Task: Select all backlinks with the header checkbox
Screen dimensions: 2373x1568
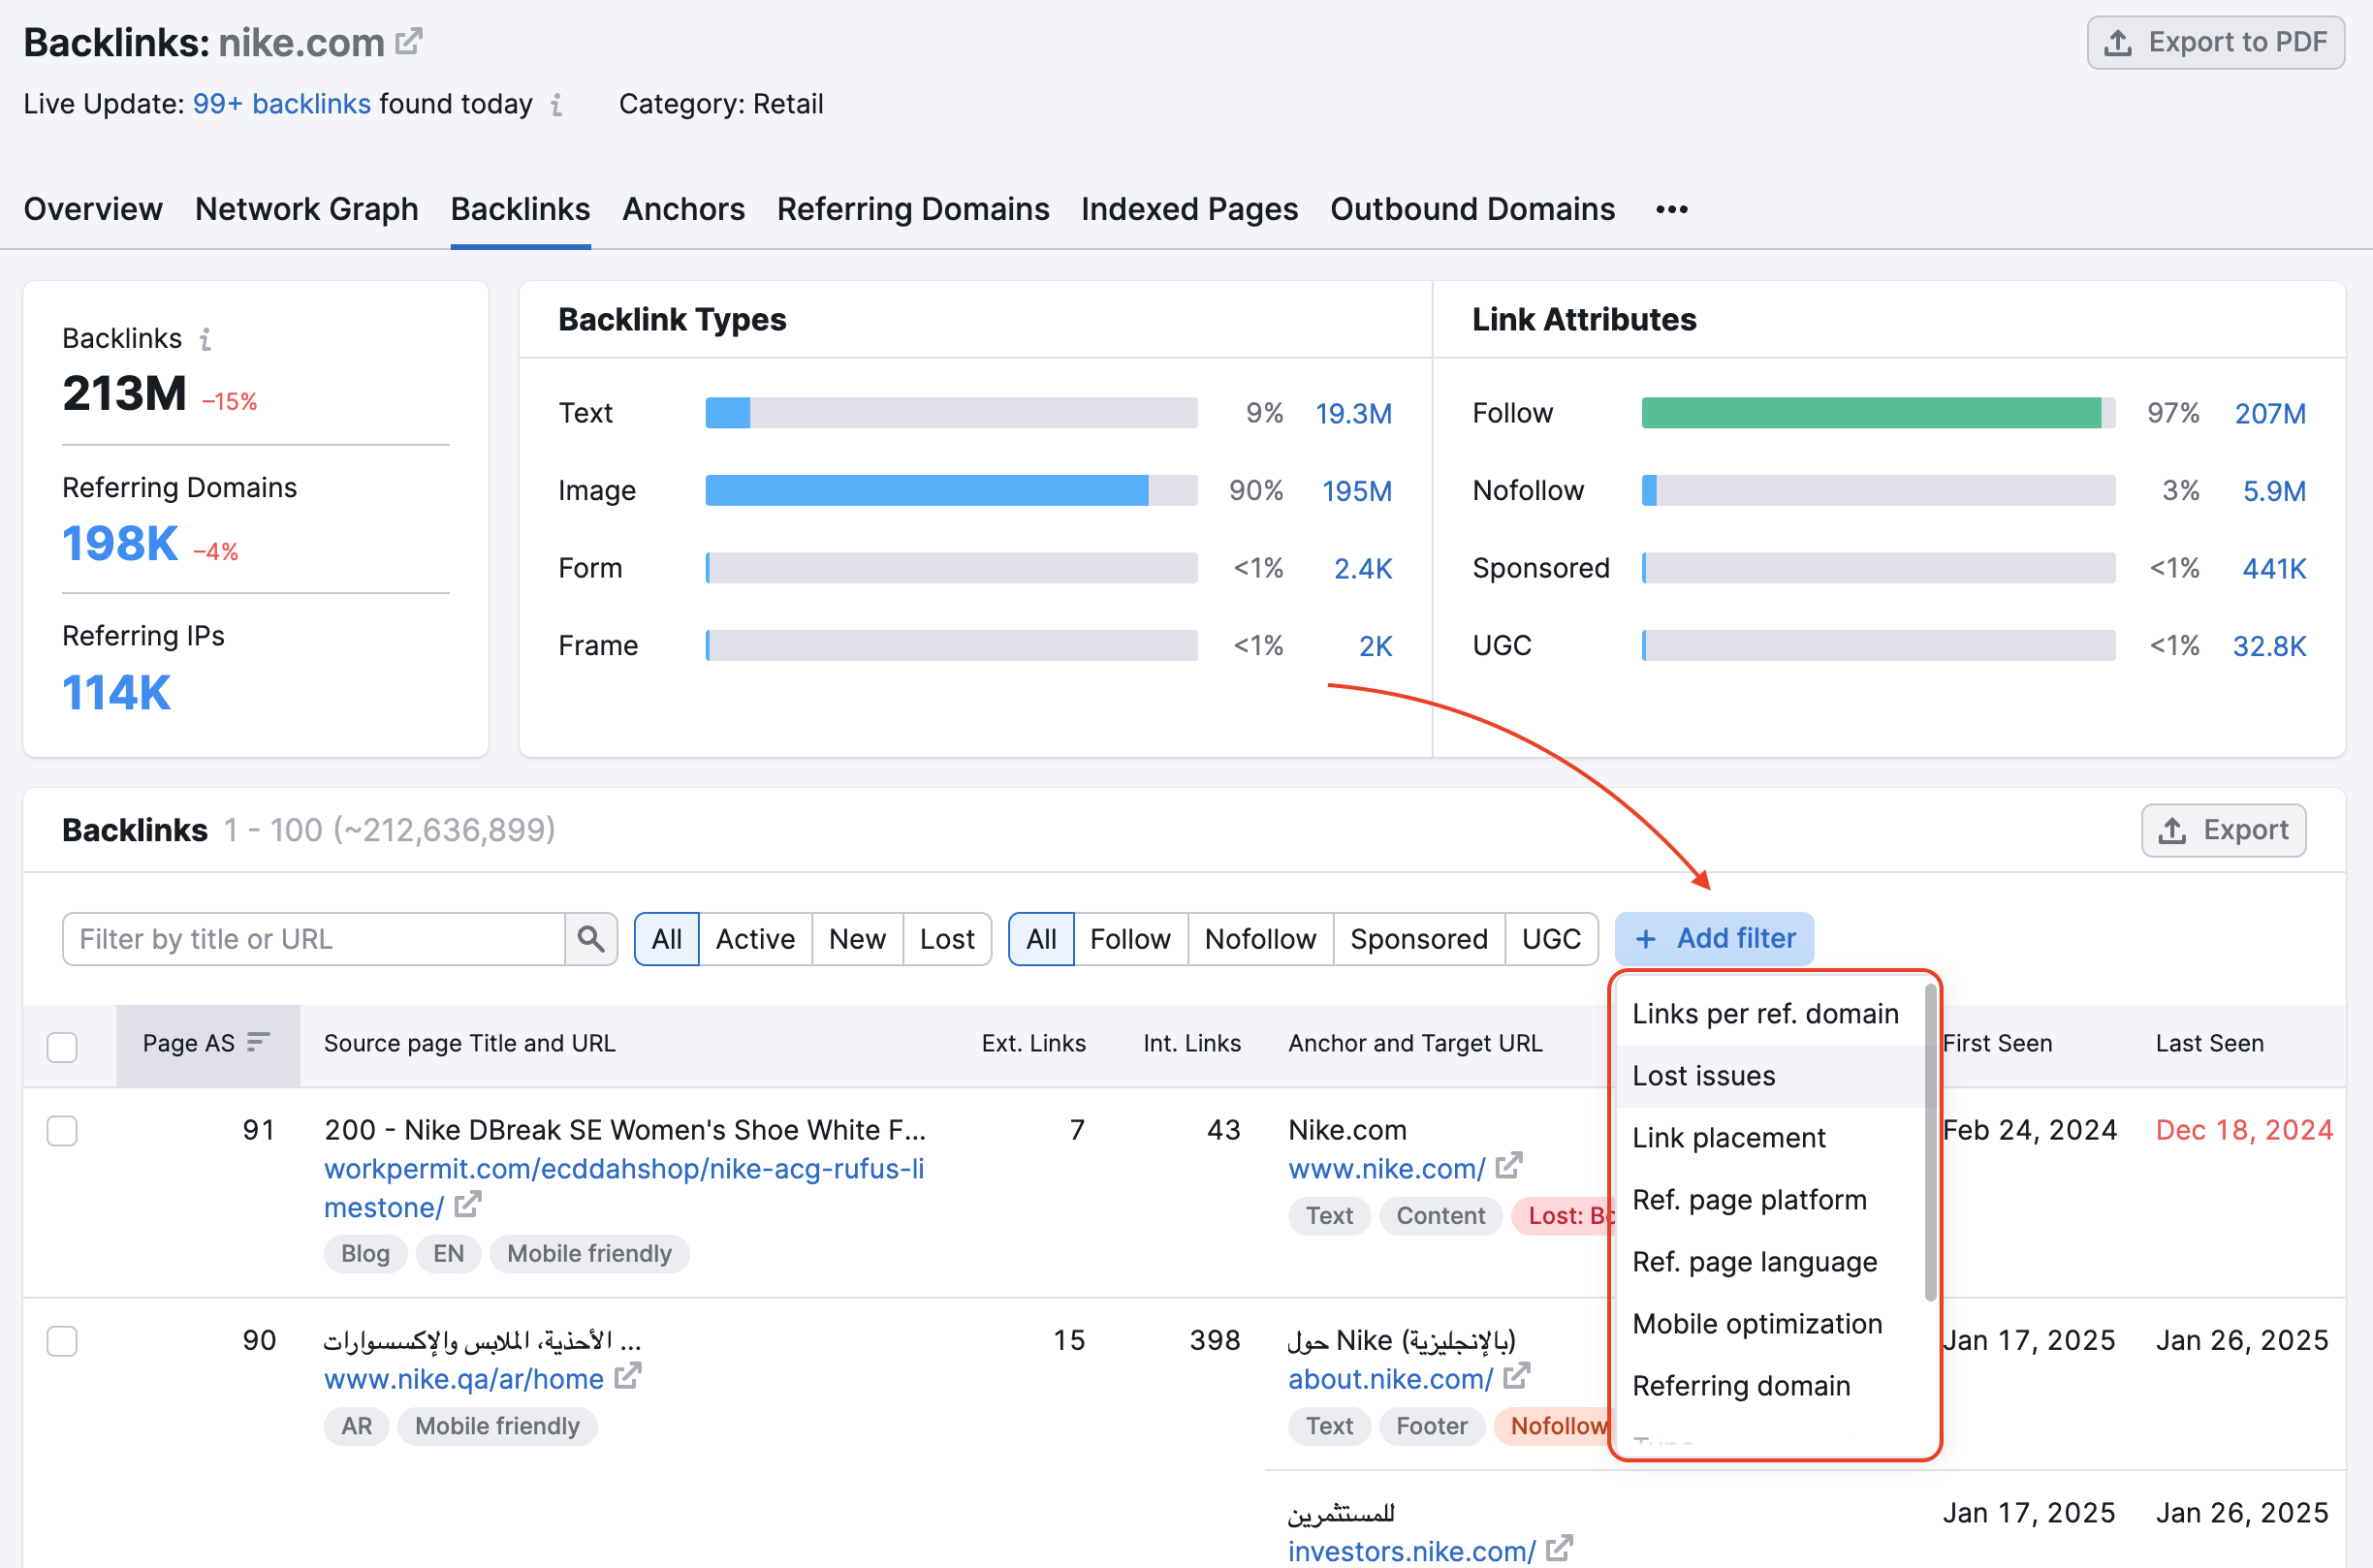Action: tap(62, 1046)
